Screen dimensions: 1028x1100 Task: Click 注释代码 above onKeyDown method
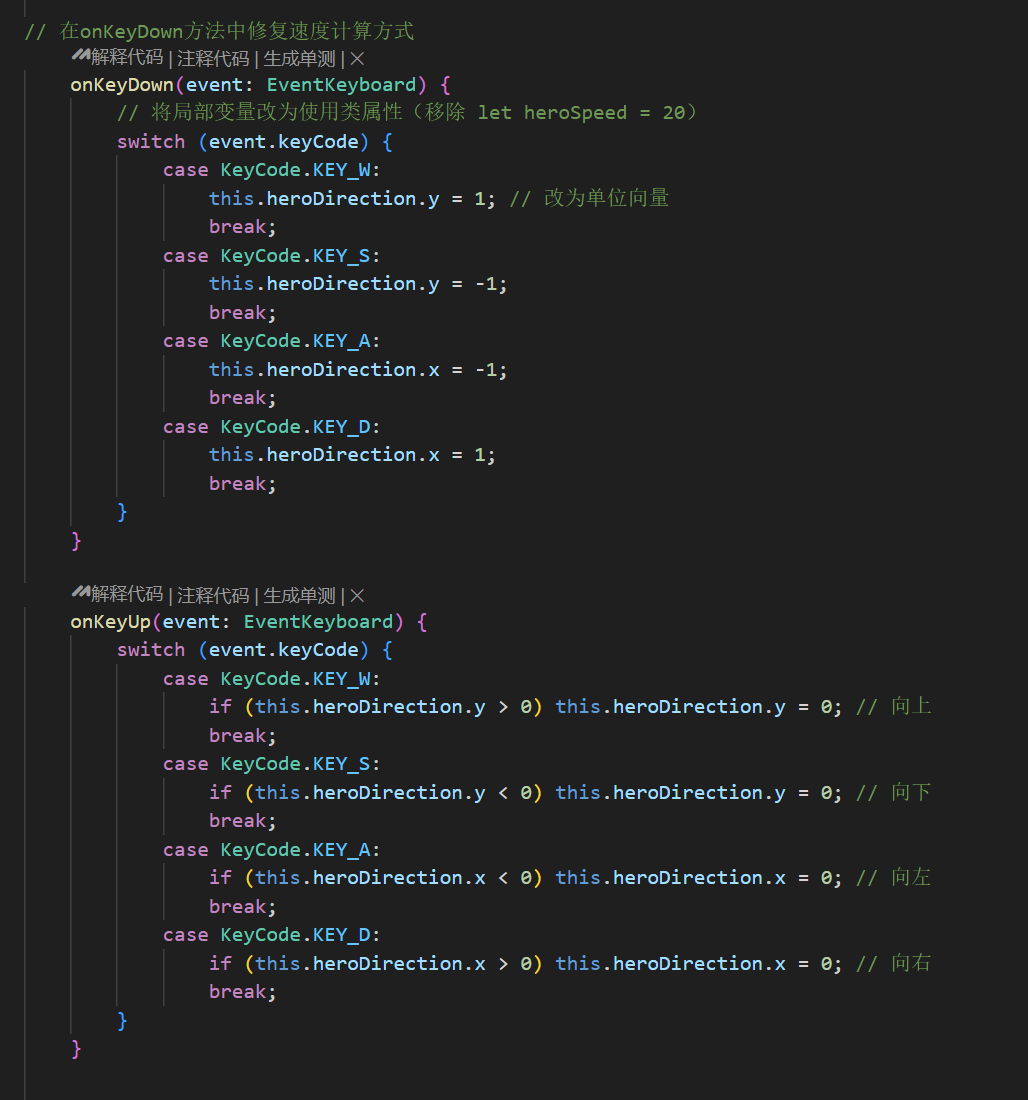click(x=213, y=59)
